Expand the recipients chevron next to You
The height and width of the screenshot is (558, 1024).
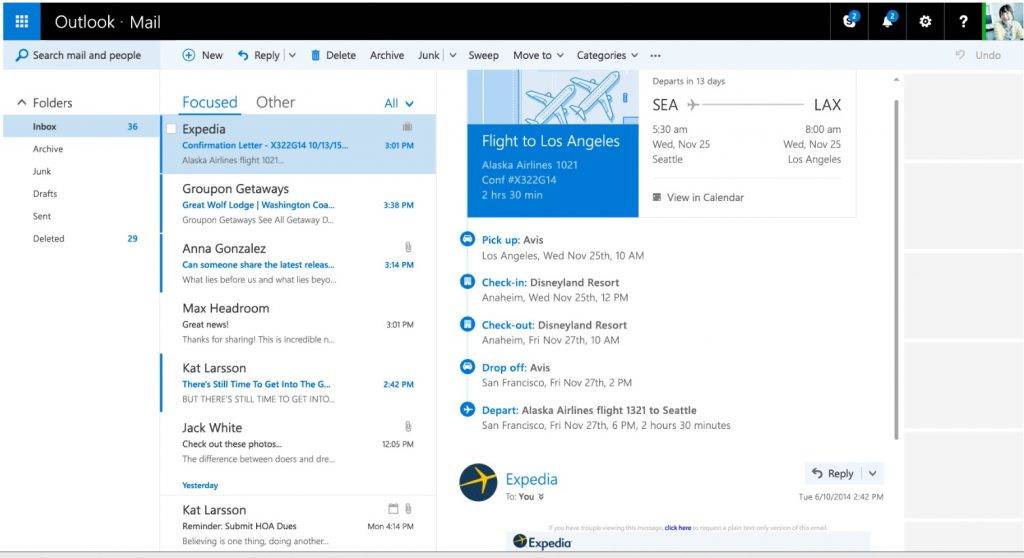(x=541, y=497)
